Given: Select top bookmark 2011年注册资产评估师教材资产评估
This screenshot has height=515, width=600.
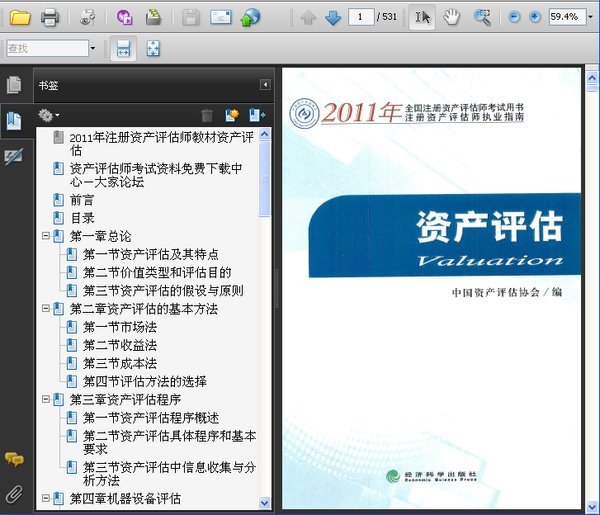Looking at the screenshot, I should [161, 144].
